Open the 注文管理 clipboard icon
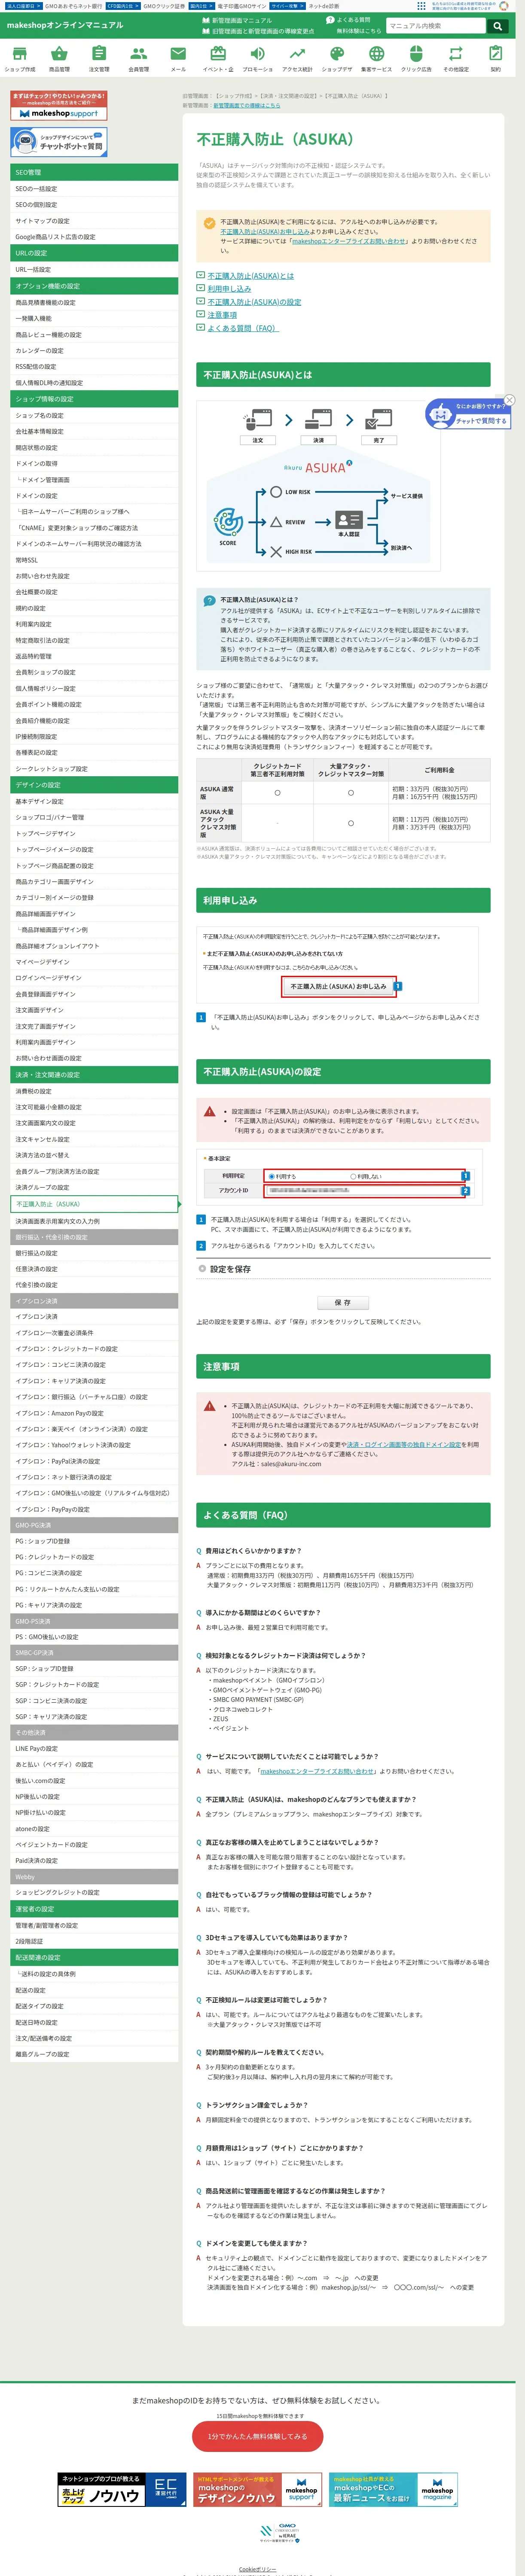The image size is (525, 2576). (x=99, y=59)
